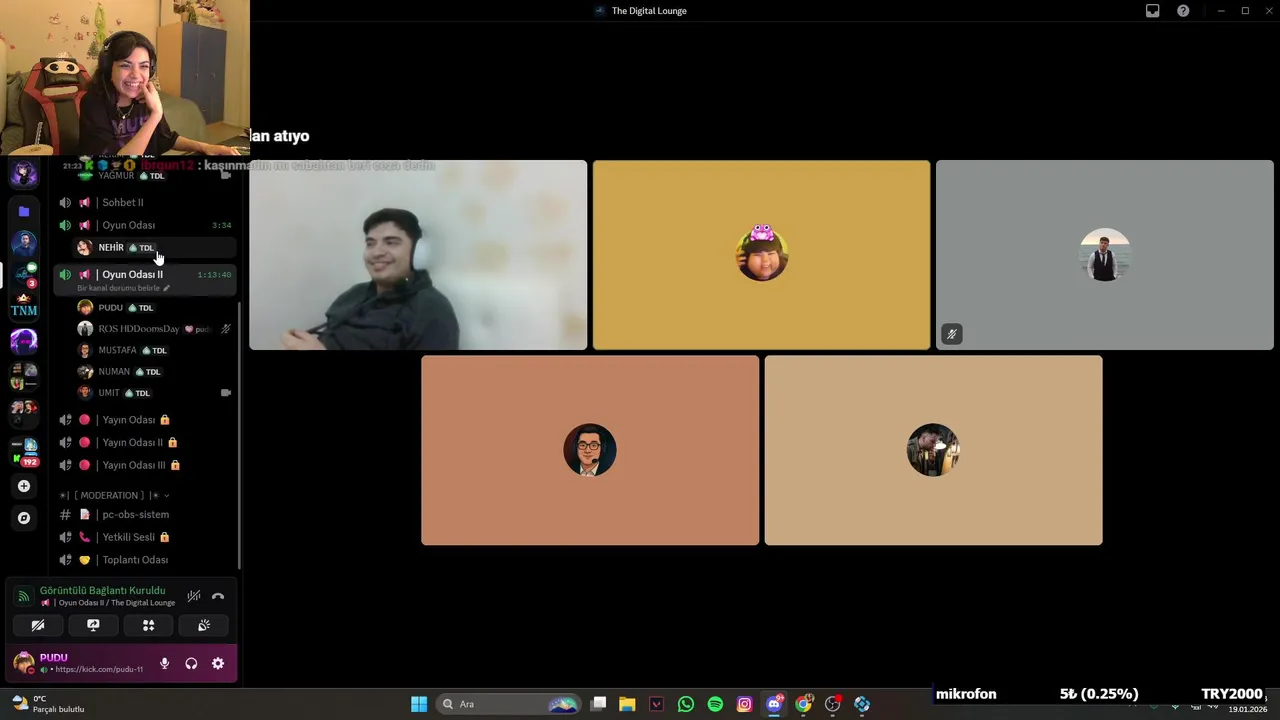Click user MUSTAFA in voice list
This screenshot has width=1280, height=720.
coord(155,350)
